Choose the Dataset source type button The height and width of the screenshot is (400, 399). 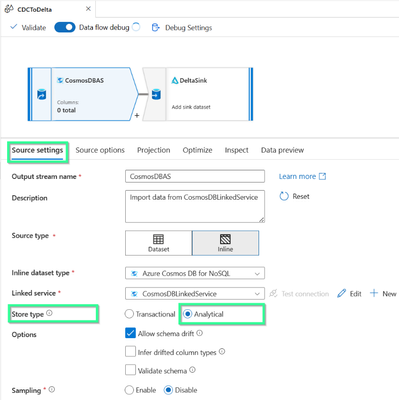(159, 243)
